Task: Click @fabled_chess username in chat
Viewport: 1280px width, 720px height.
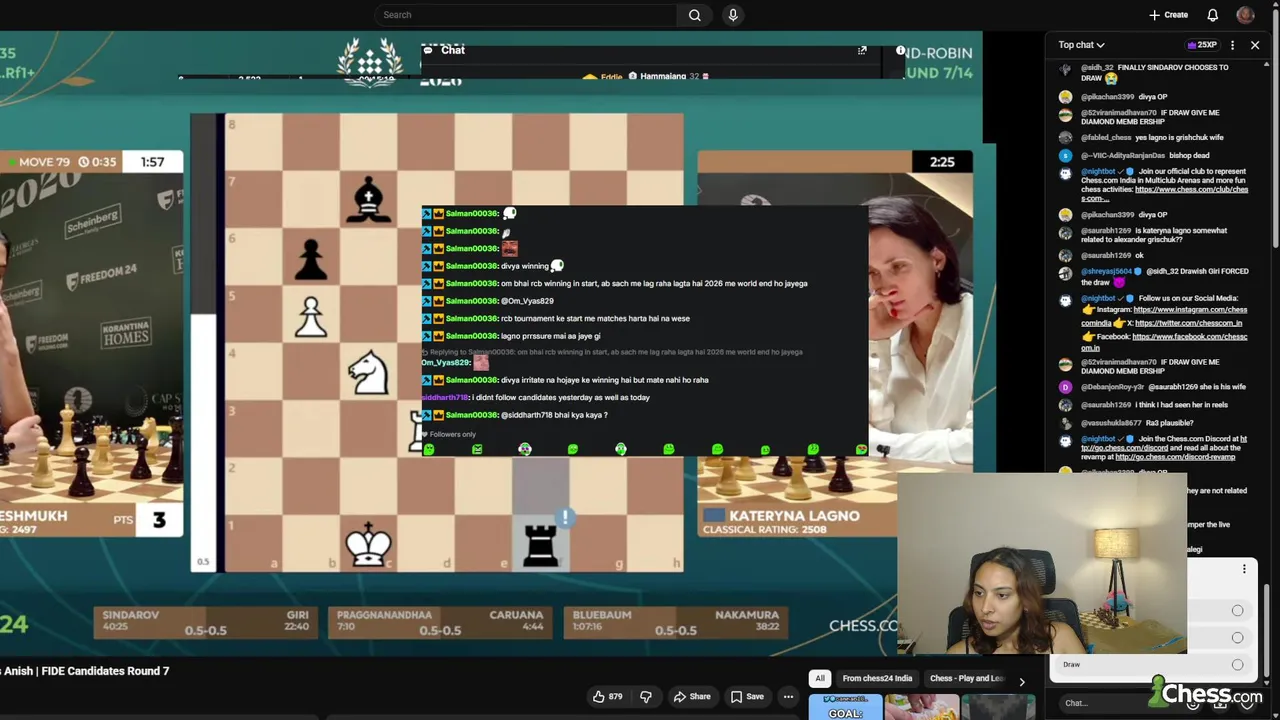Action: [x=1106, y=137]
